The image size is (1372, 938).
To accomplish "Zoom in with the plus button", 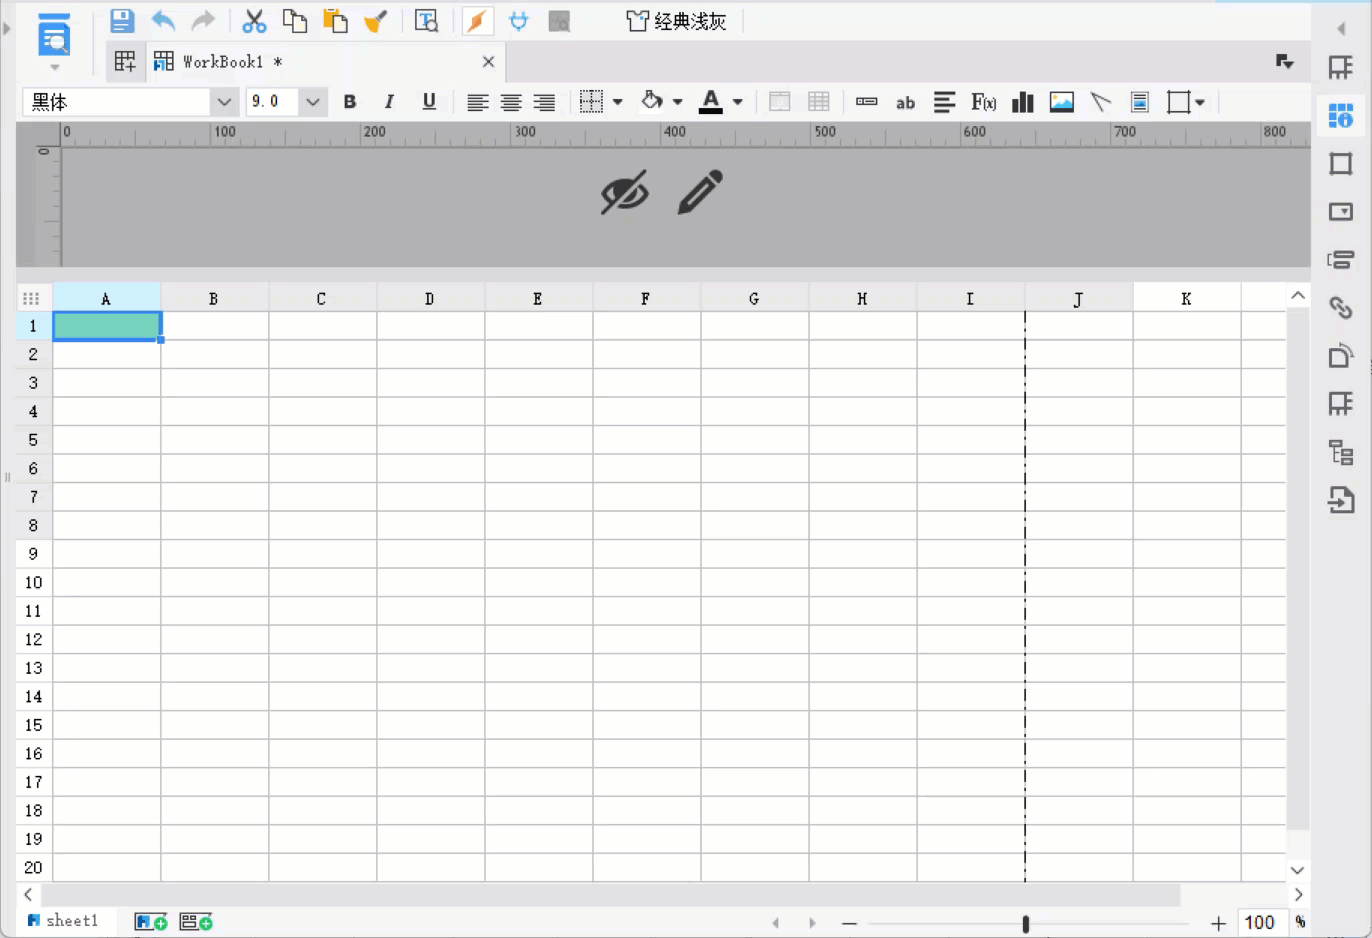I will coord(1218,923).
